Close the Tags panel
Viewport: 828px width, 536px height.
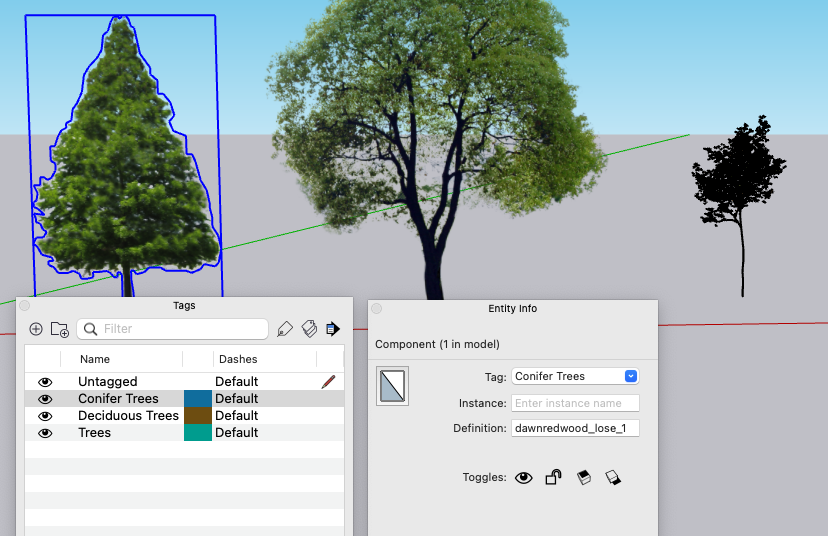[24, 306]
